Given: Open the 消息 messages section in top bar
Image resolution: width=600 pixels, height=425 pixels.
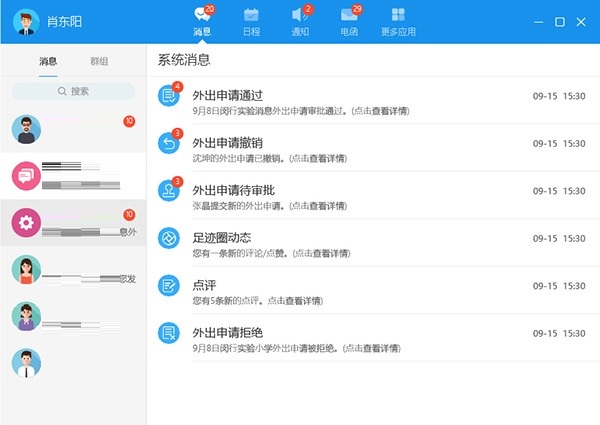Looking at the screenshot, I should coord(202,21).
